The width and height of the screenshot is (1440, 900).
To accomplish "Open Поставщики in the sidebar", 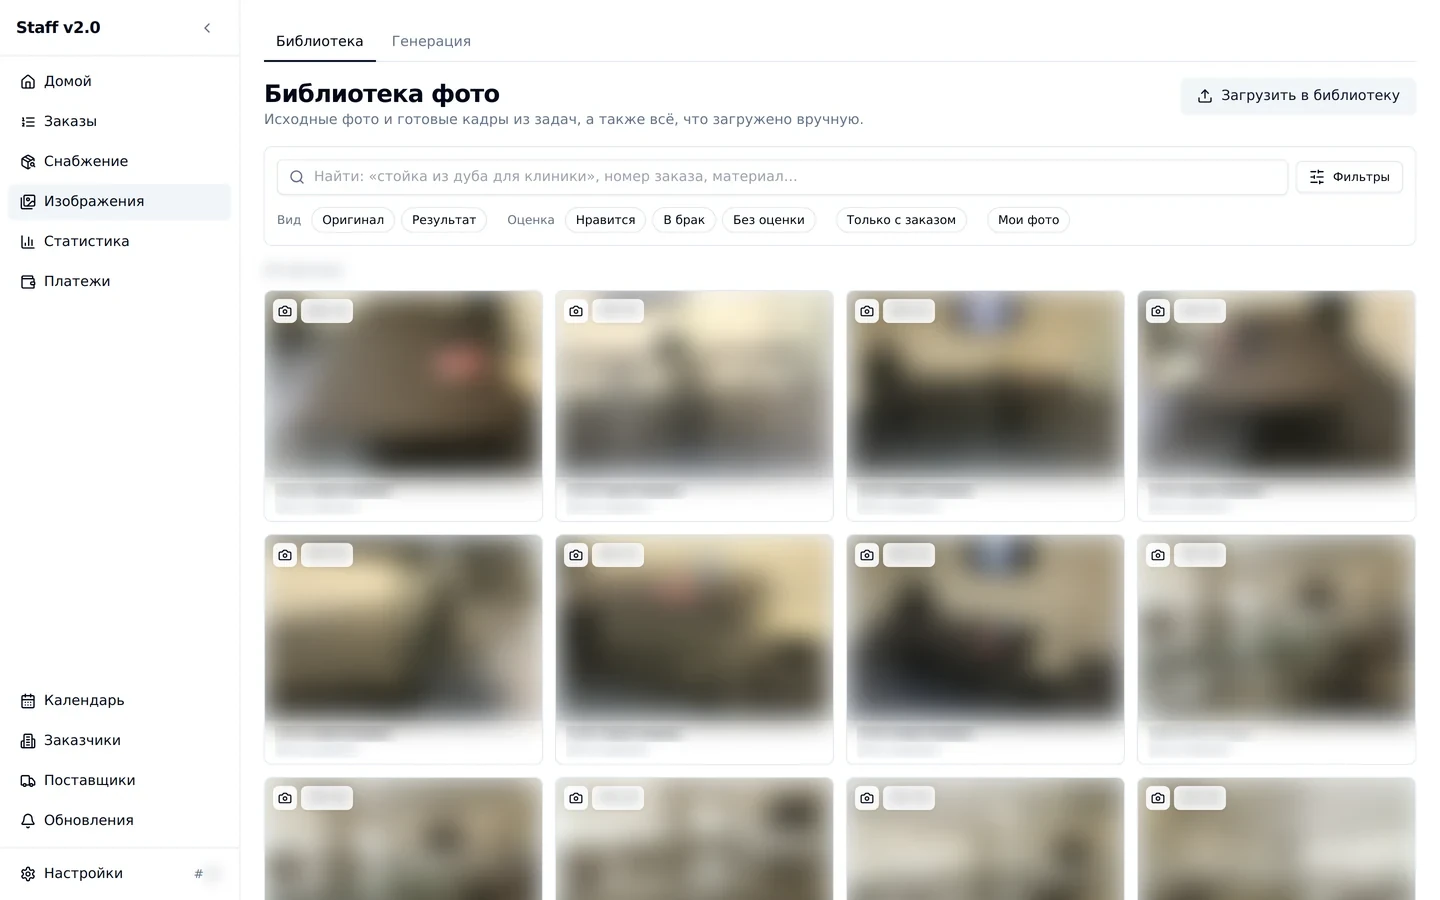I will tap(119, 781).
